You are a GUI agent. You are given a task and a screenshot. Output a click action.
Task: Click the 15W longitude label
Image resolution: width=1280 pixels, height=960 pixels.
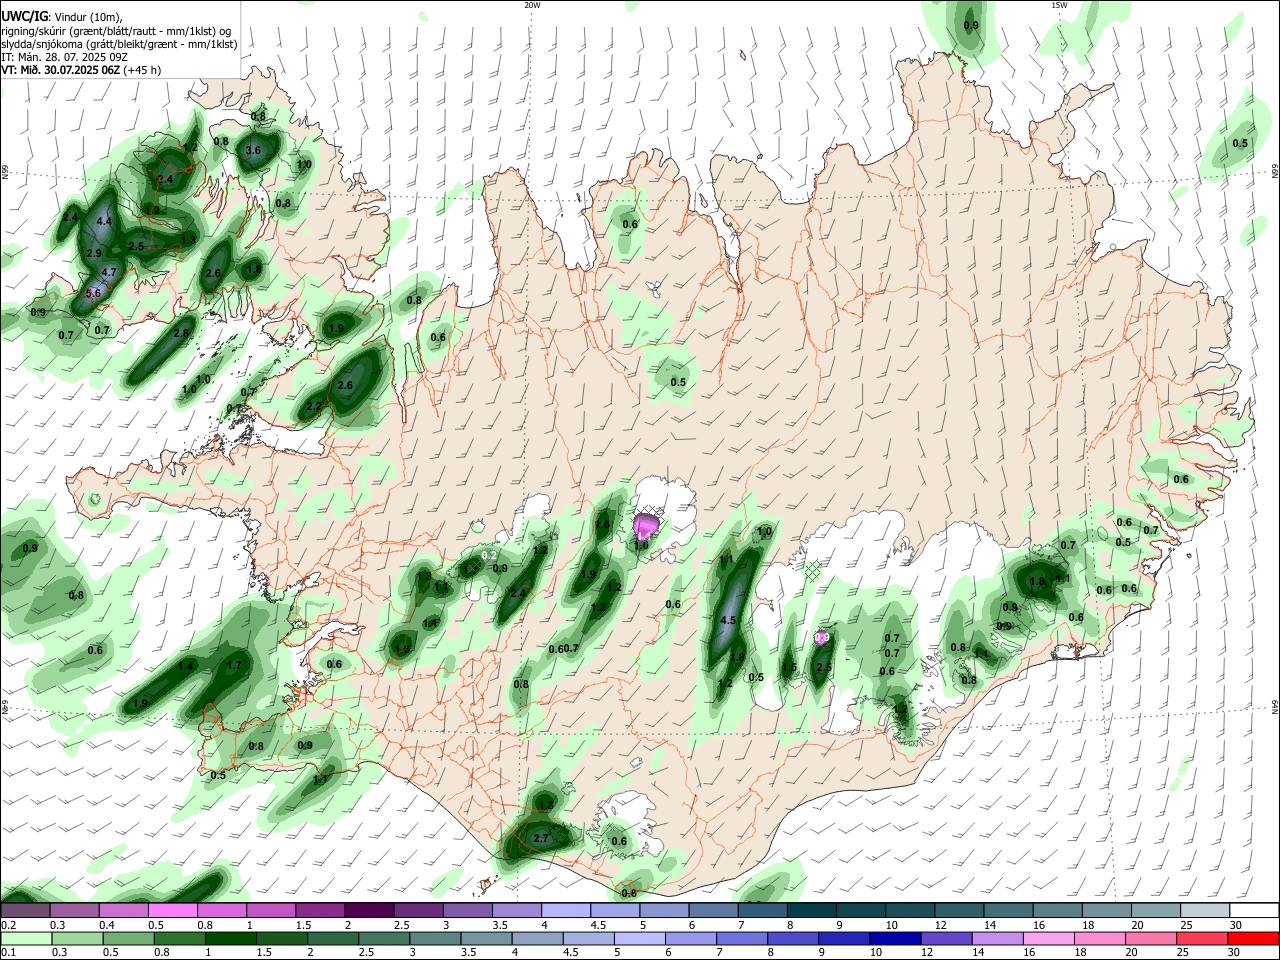1059,5
